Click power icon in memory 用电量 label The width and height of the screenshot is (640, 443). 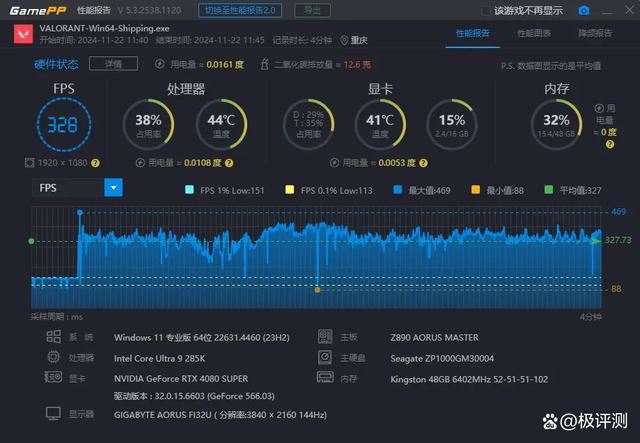(599, 108)
